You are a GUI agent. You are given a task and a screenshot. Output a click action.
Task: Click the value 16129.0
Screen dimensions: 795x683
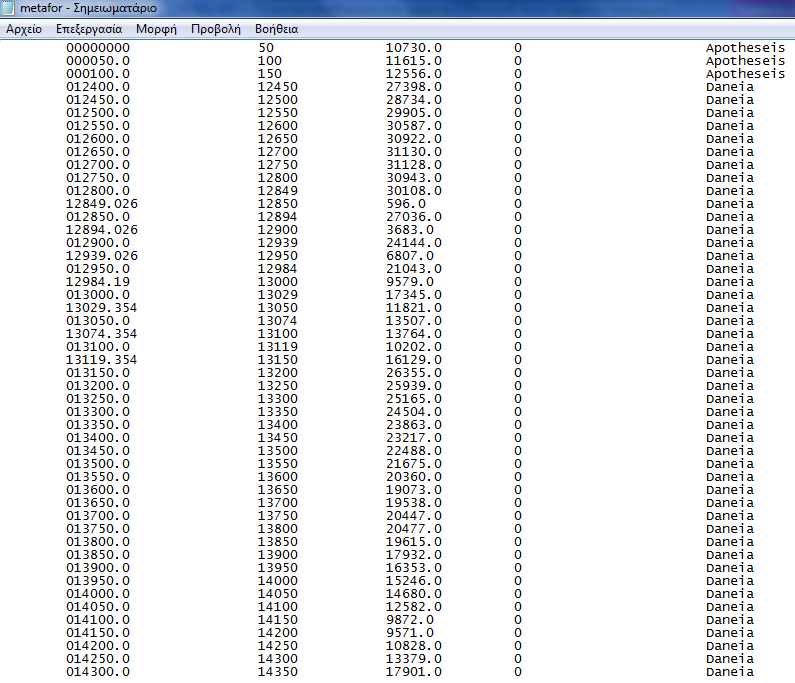414,360
